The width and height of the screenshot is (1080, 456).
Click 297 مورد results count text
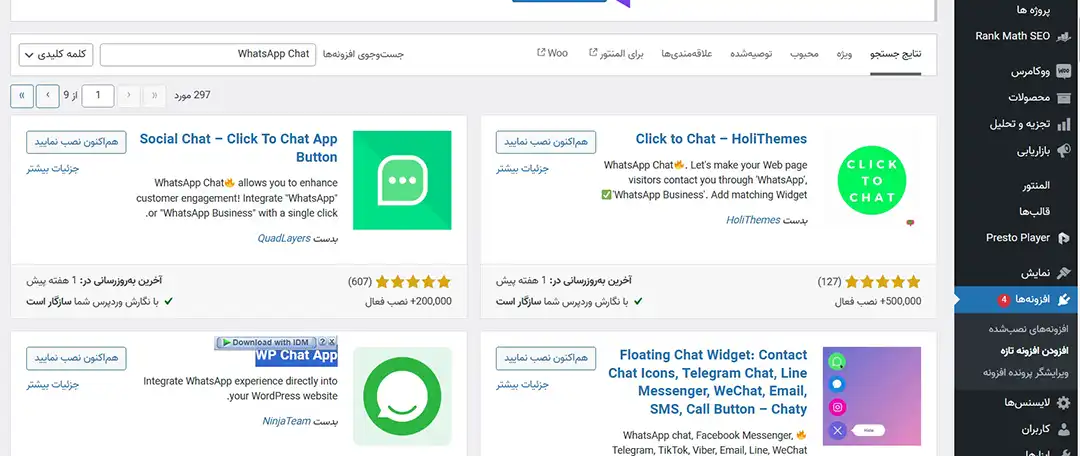click(192, 95)
